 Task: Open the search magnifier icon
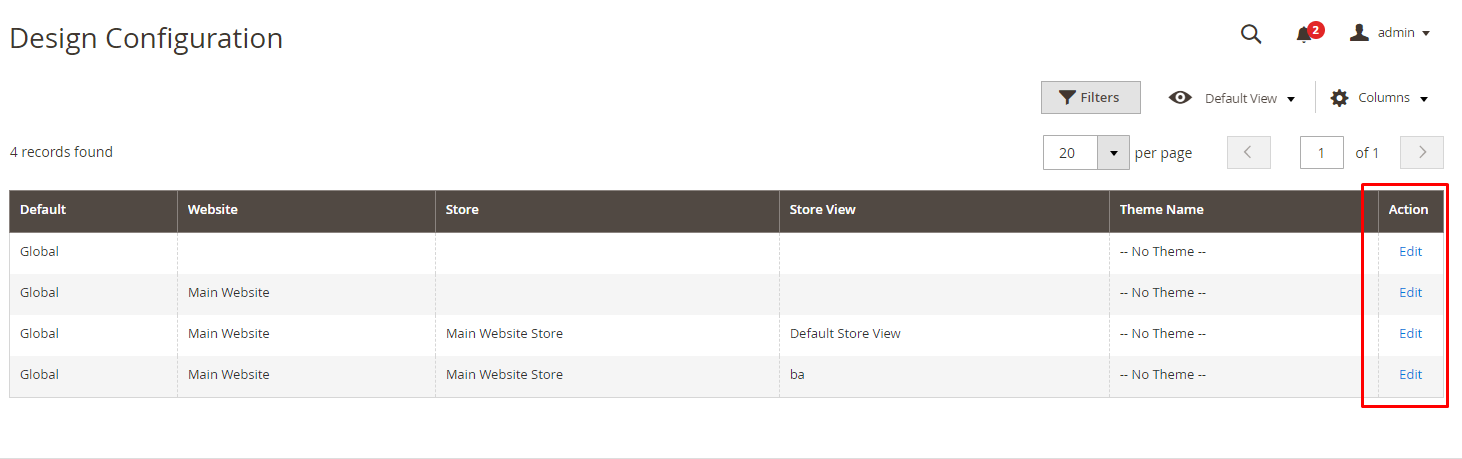click(x=1251, y=34)
